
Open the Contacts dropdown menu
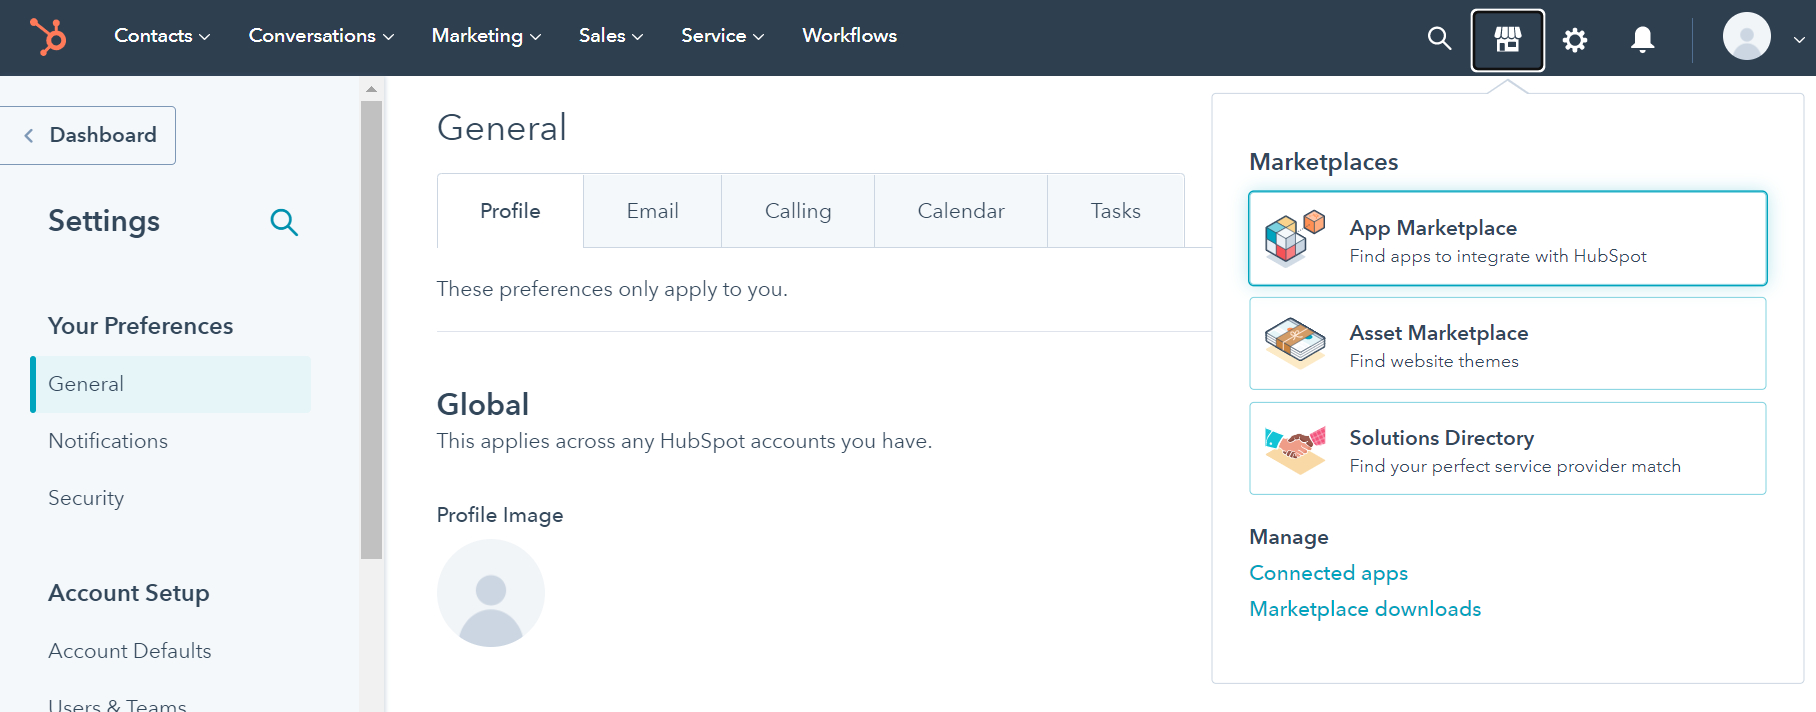(162, 36)
